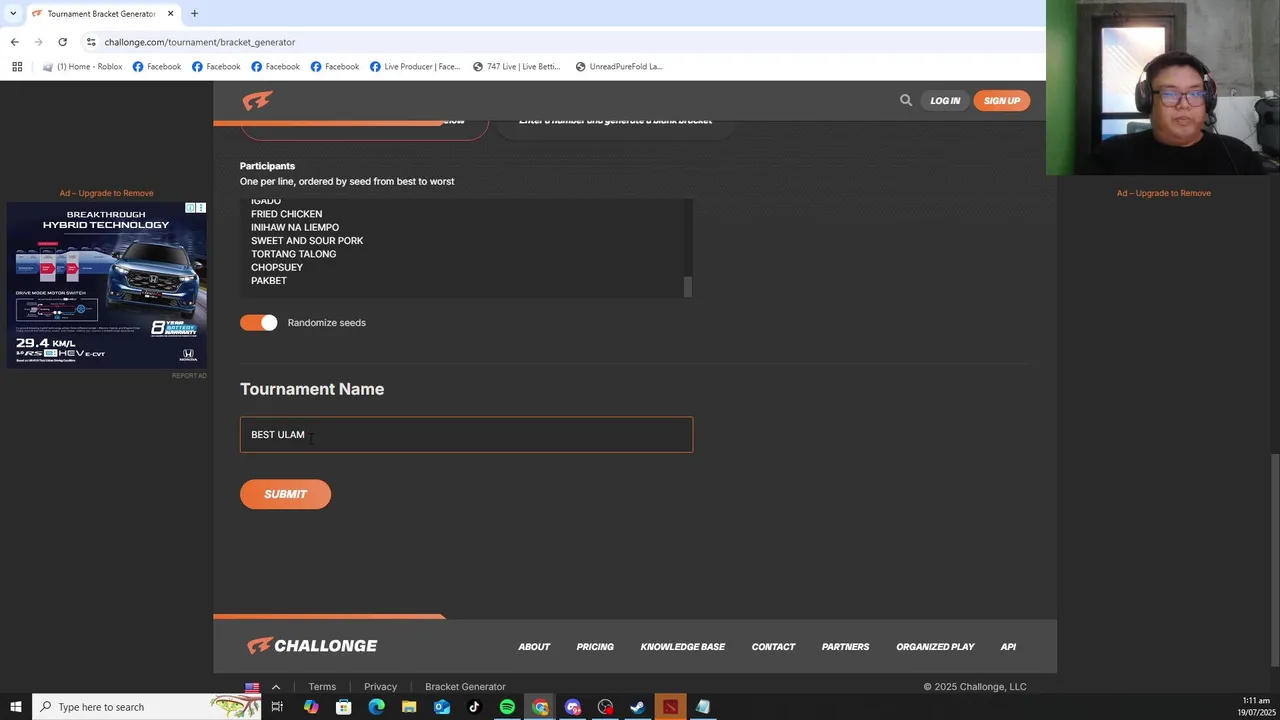Click the Honda hybrid ad image
This screenshot has height=720, width=1280.
[x=106, y=285]
